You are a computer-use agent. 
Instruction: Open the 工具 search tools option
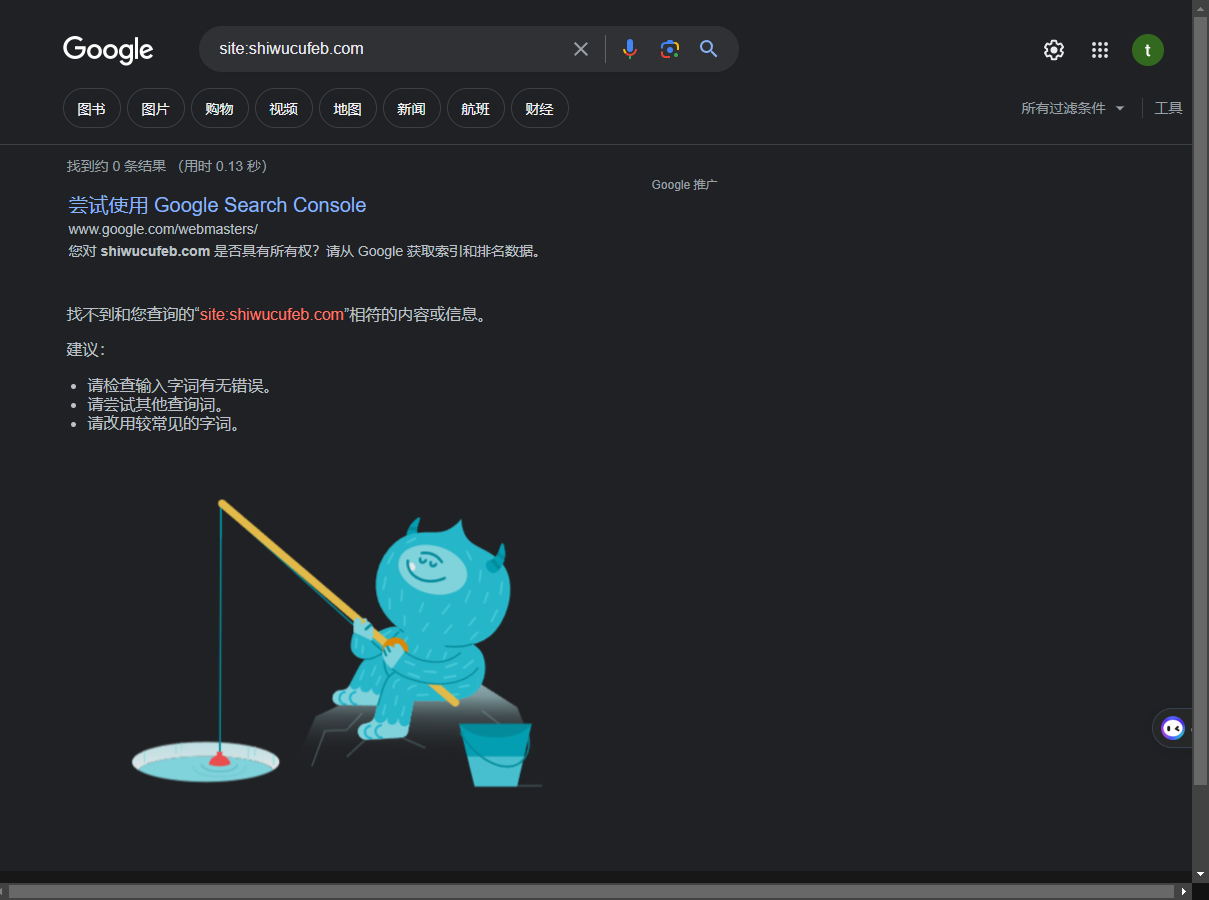click(1168, 108)
